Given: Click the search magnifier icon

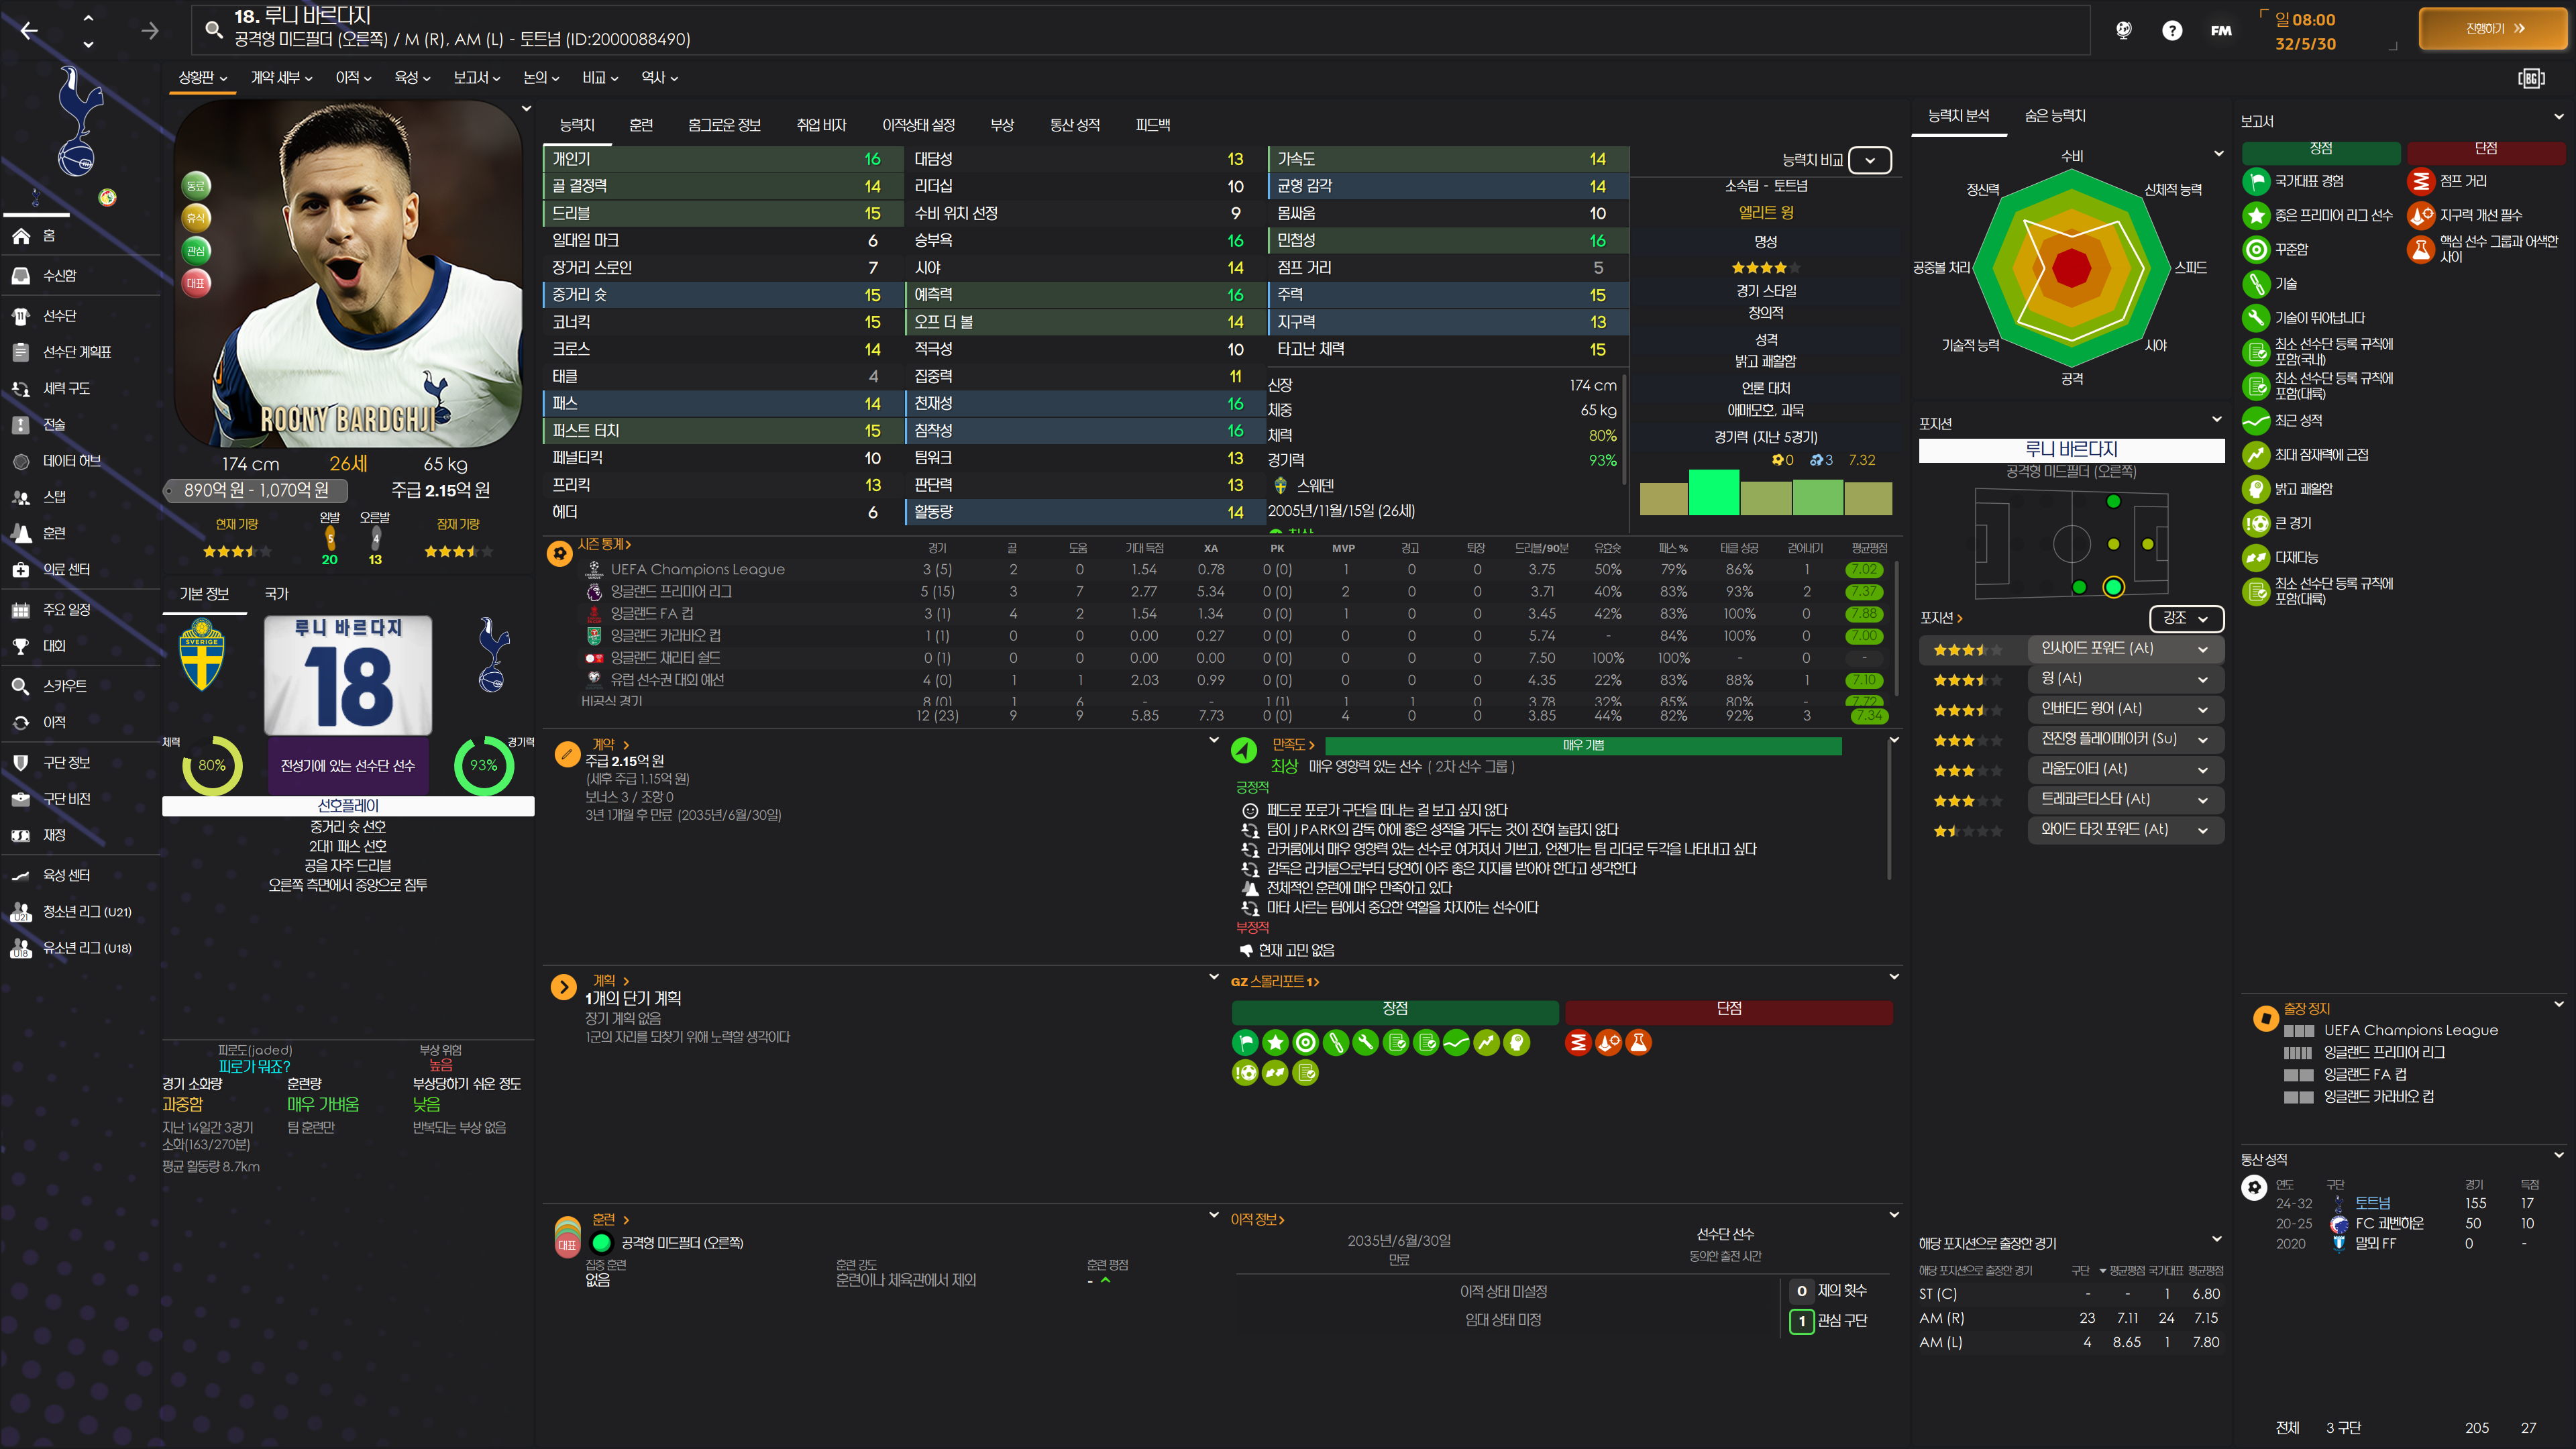Looking at the screenshot, I should (x=213, y=29).
